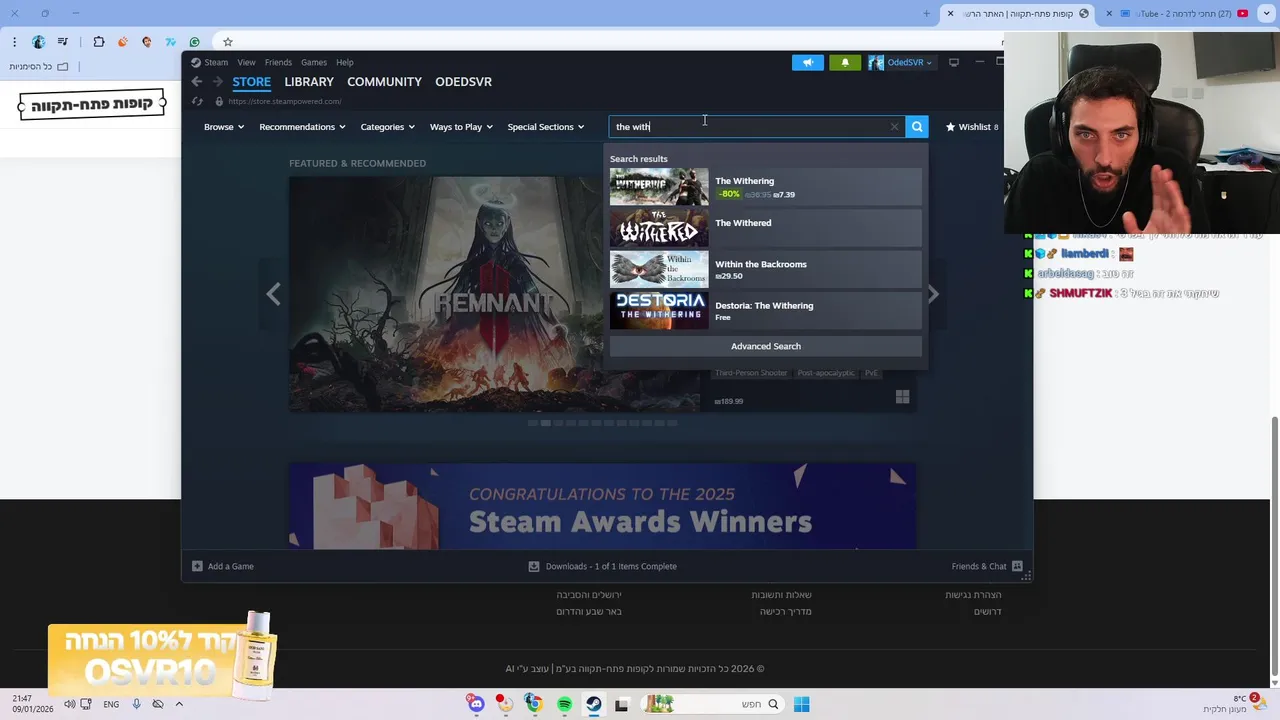Open Friends & Chat
This screenshot has width=1280, height=720.
988,566
